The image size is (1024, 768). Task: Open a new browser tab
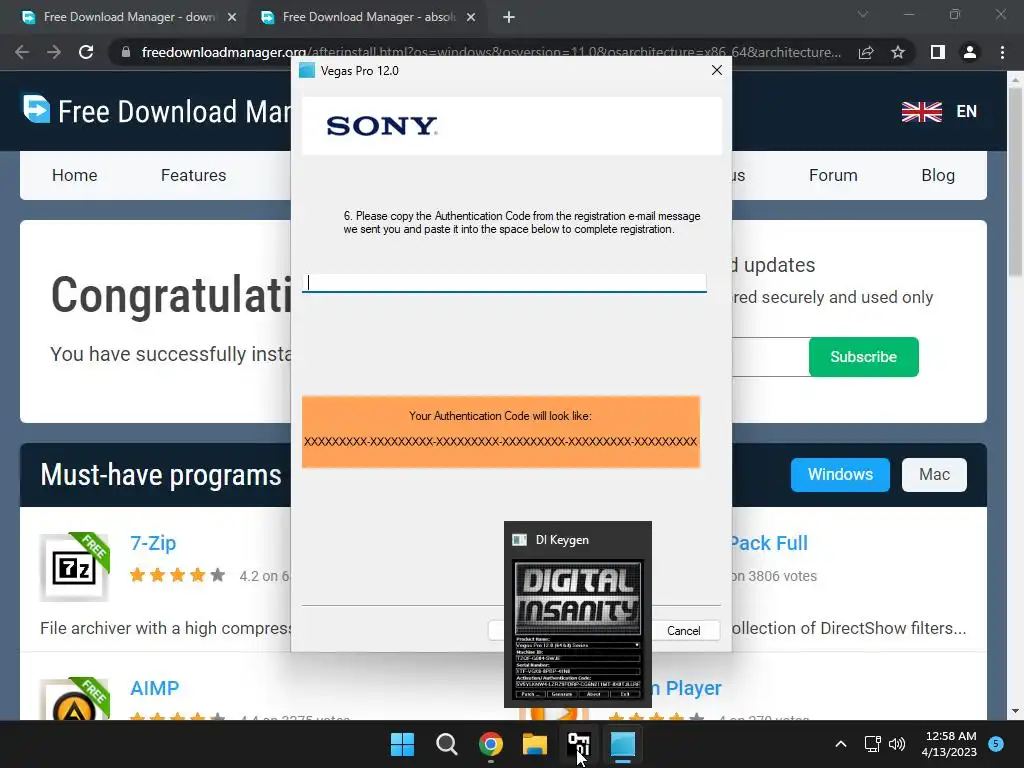(509, 17)
